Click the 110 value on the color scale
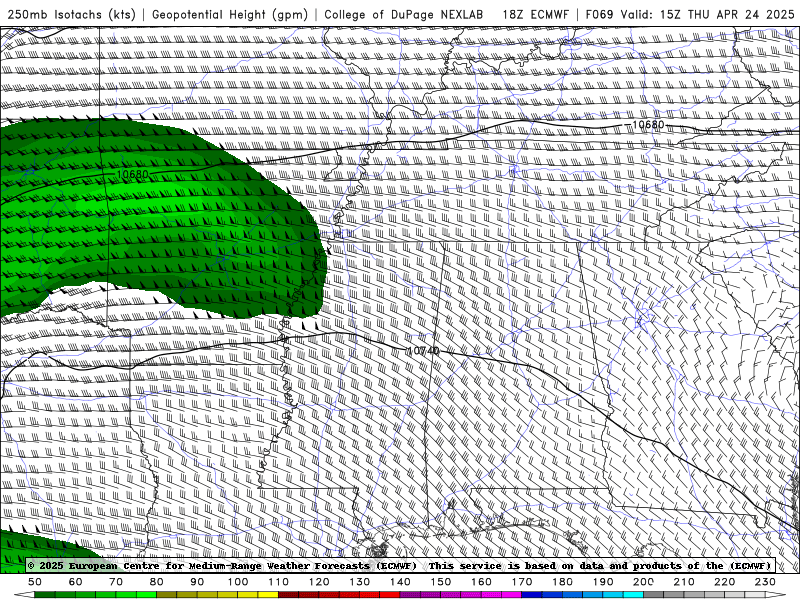This screenshot has width=800, height=600. (x=278, y=582)
